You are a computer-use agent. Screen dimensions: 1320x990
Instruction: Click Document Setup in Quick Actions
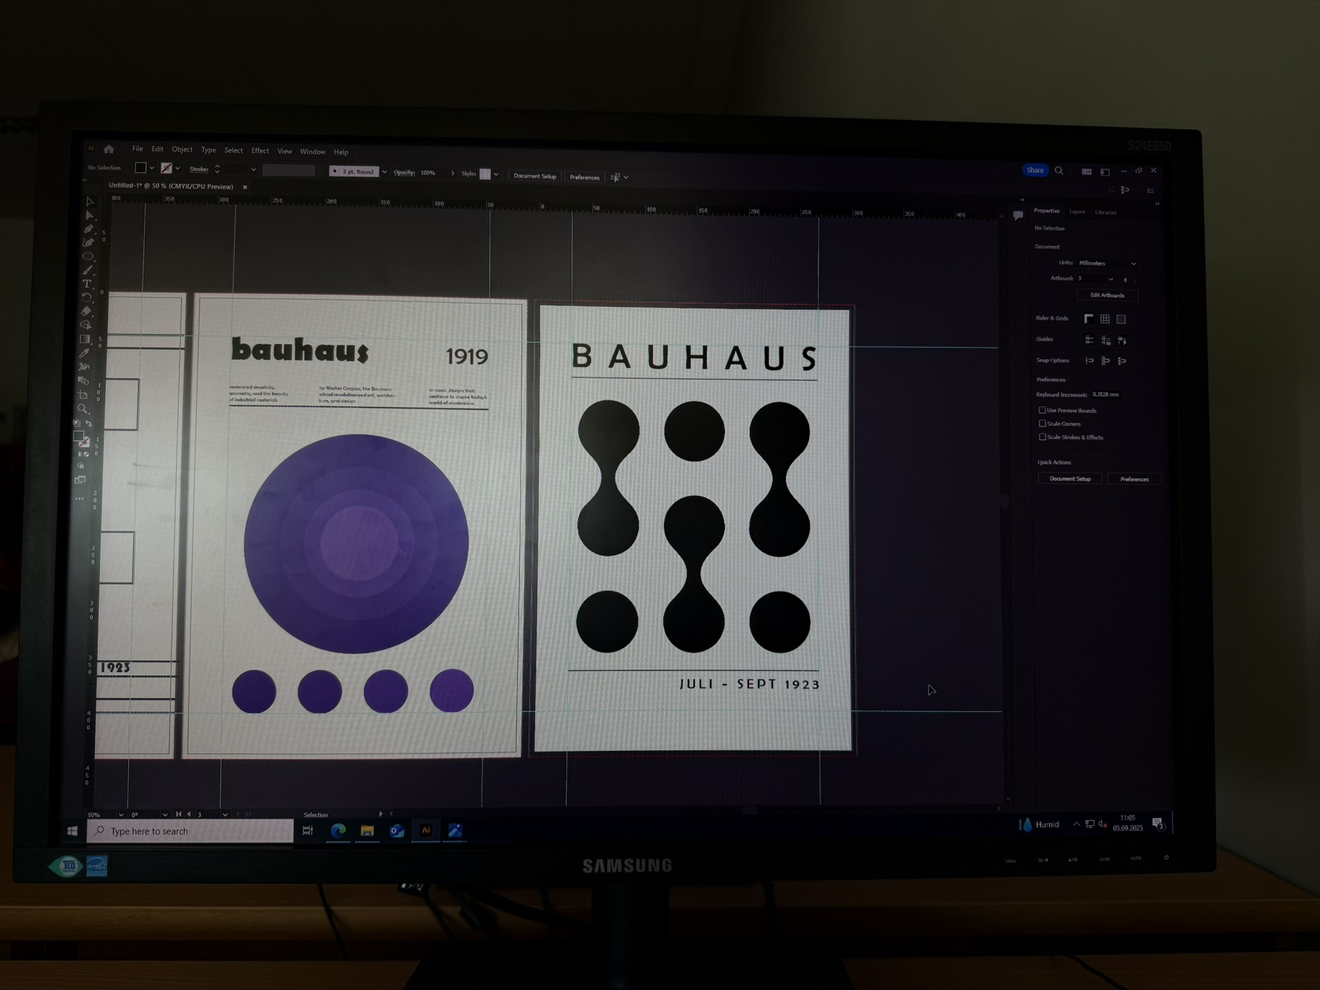coord(1070,479)
